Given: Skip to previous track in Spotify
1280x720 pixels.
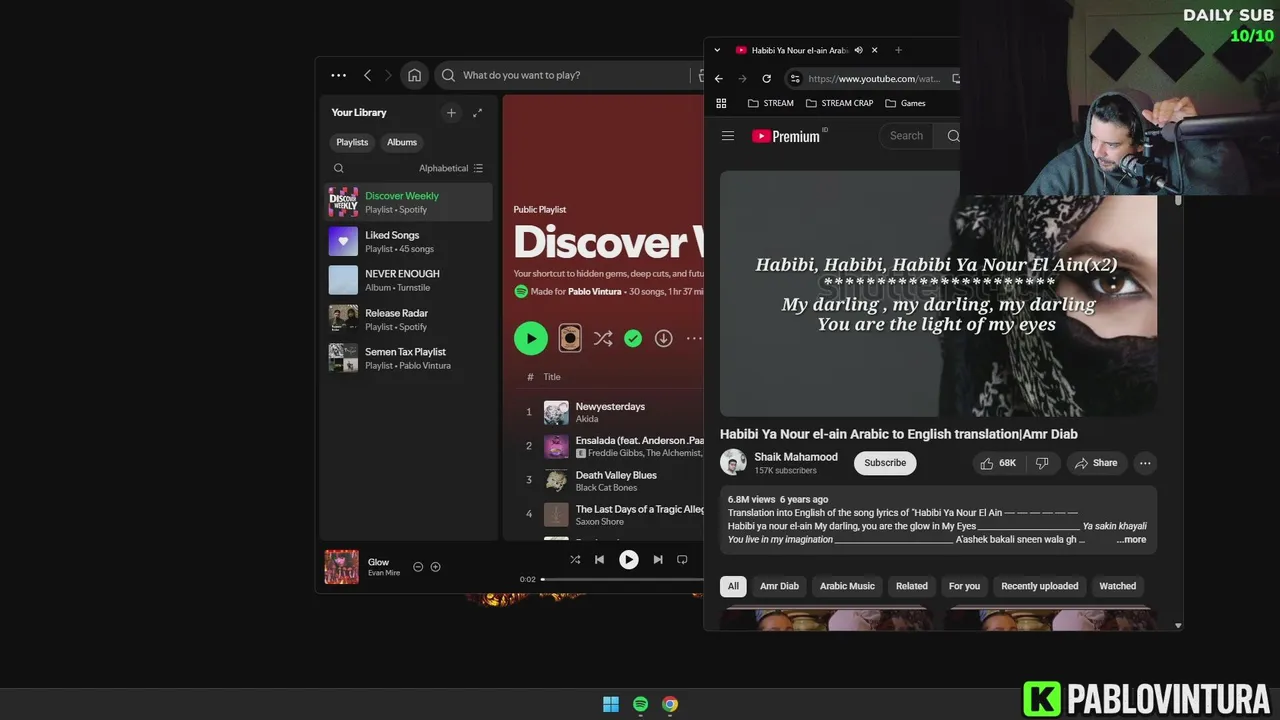Looking at the screenshot, I should (599, 560).
